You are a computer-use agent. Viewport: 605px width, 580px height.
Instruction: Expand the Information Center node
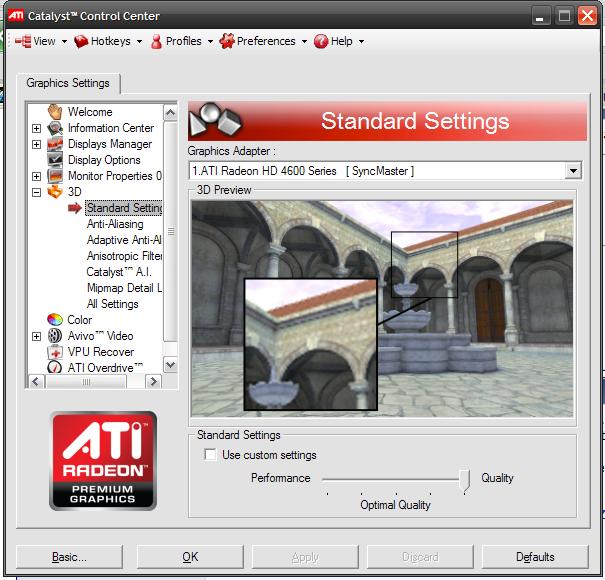[x=36, y=129]
